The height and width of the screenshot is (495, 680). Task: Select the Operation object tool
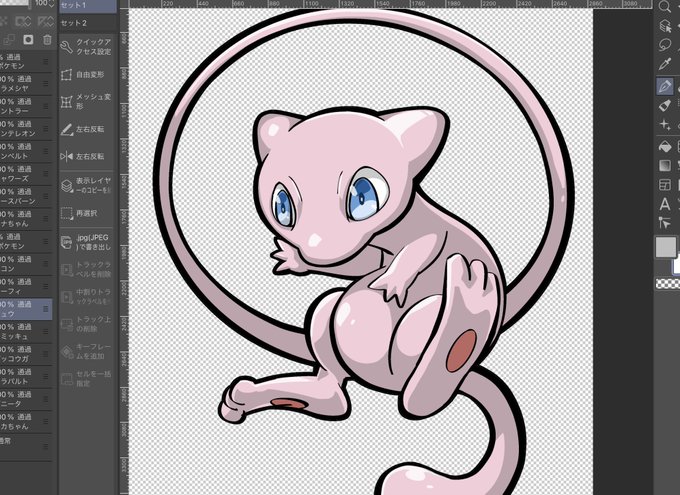pos(665,26)
